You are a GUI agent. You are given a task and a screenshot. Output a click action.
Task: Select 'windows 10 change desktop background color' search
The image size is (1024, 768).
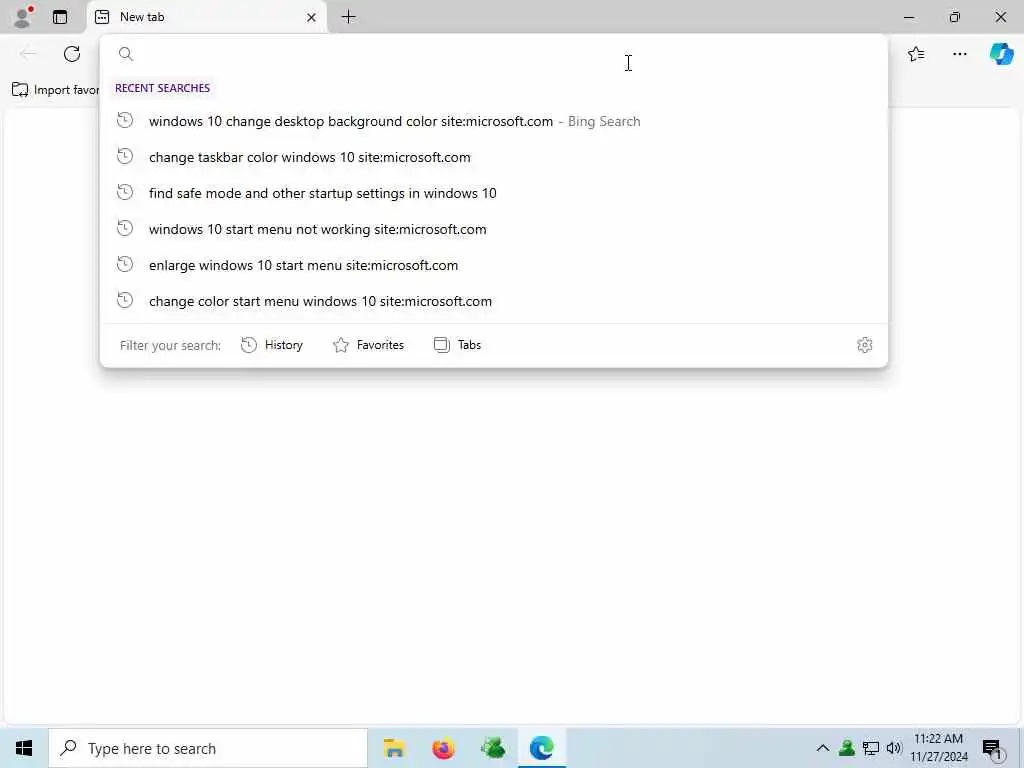pyautogui.click(x=494, y=121)
